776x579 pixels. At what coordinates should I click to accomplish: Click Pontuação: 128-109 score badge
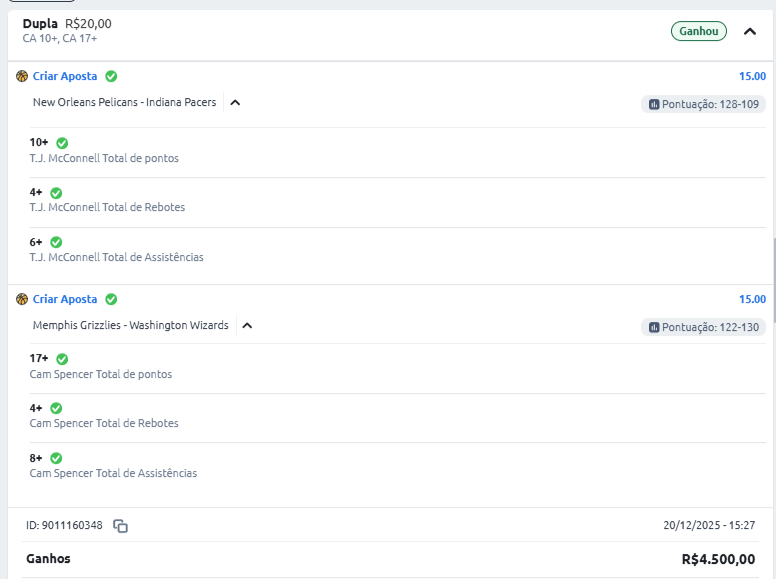(x=703, y=104)
